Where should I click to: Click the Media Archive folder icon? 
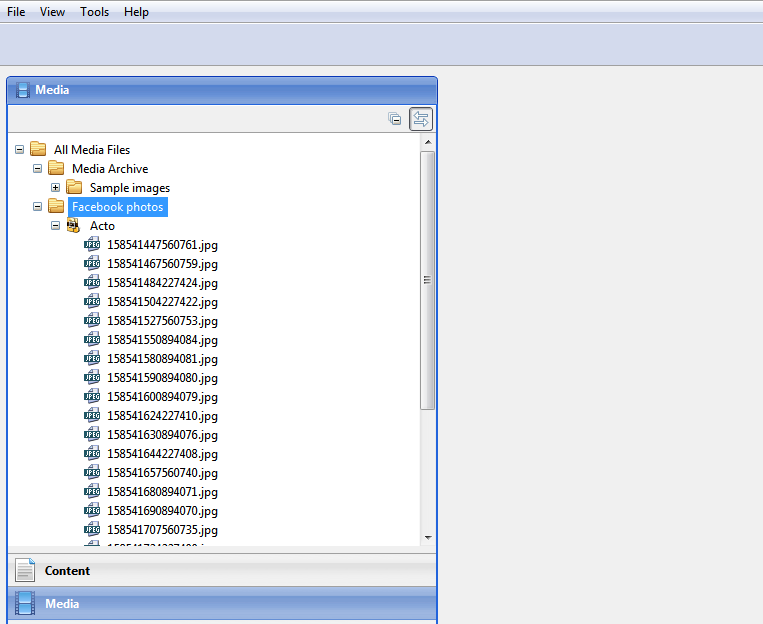(x=56, y=169)
